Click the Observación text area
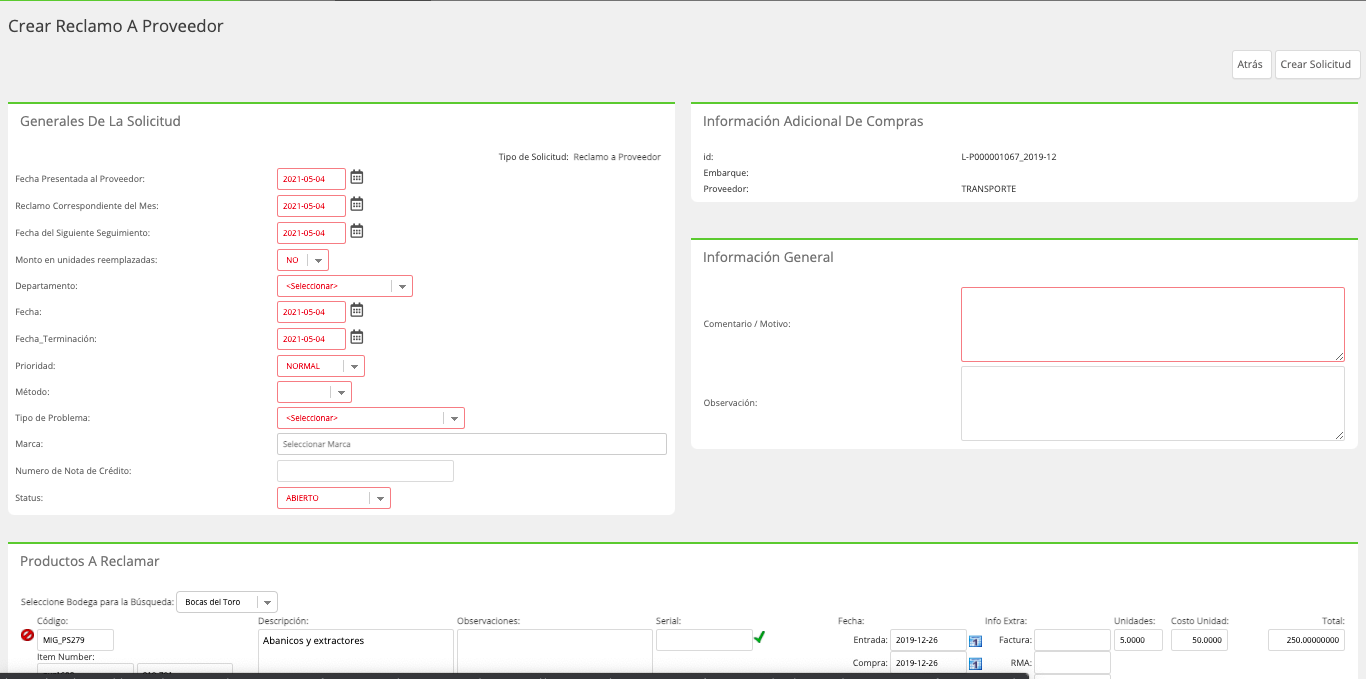 (1153, 403)
